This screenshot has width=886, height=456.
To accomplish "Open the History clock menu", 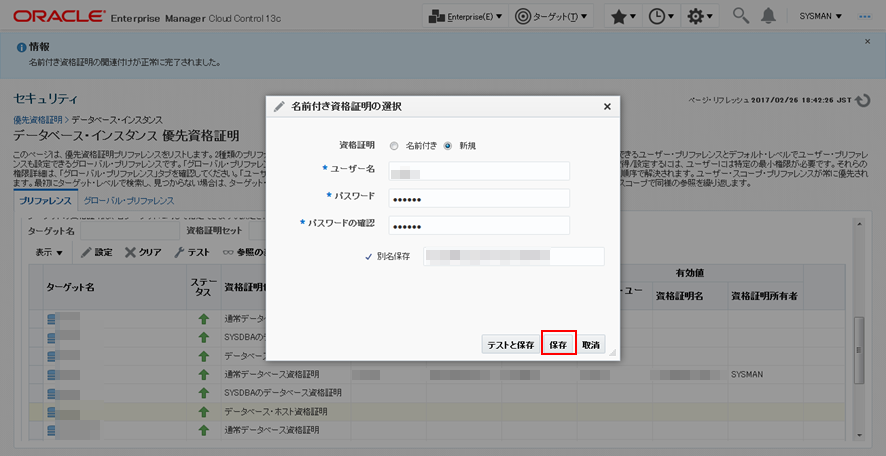I will tap(661, 16).
